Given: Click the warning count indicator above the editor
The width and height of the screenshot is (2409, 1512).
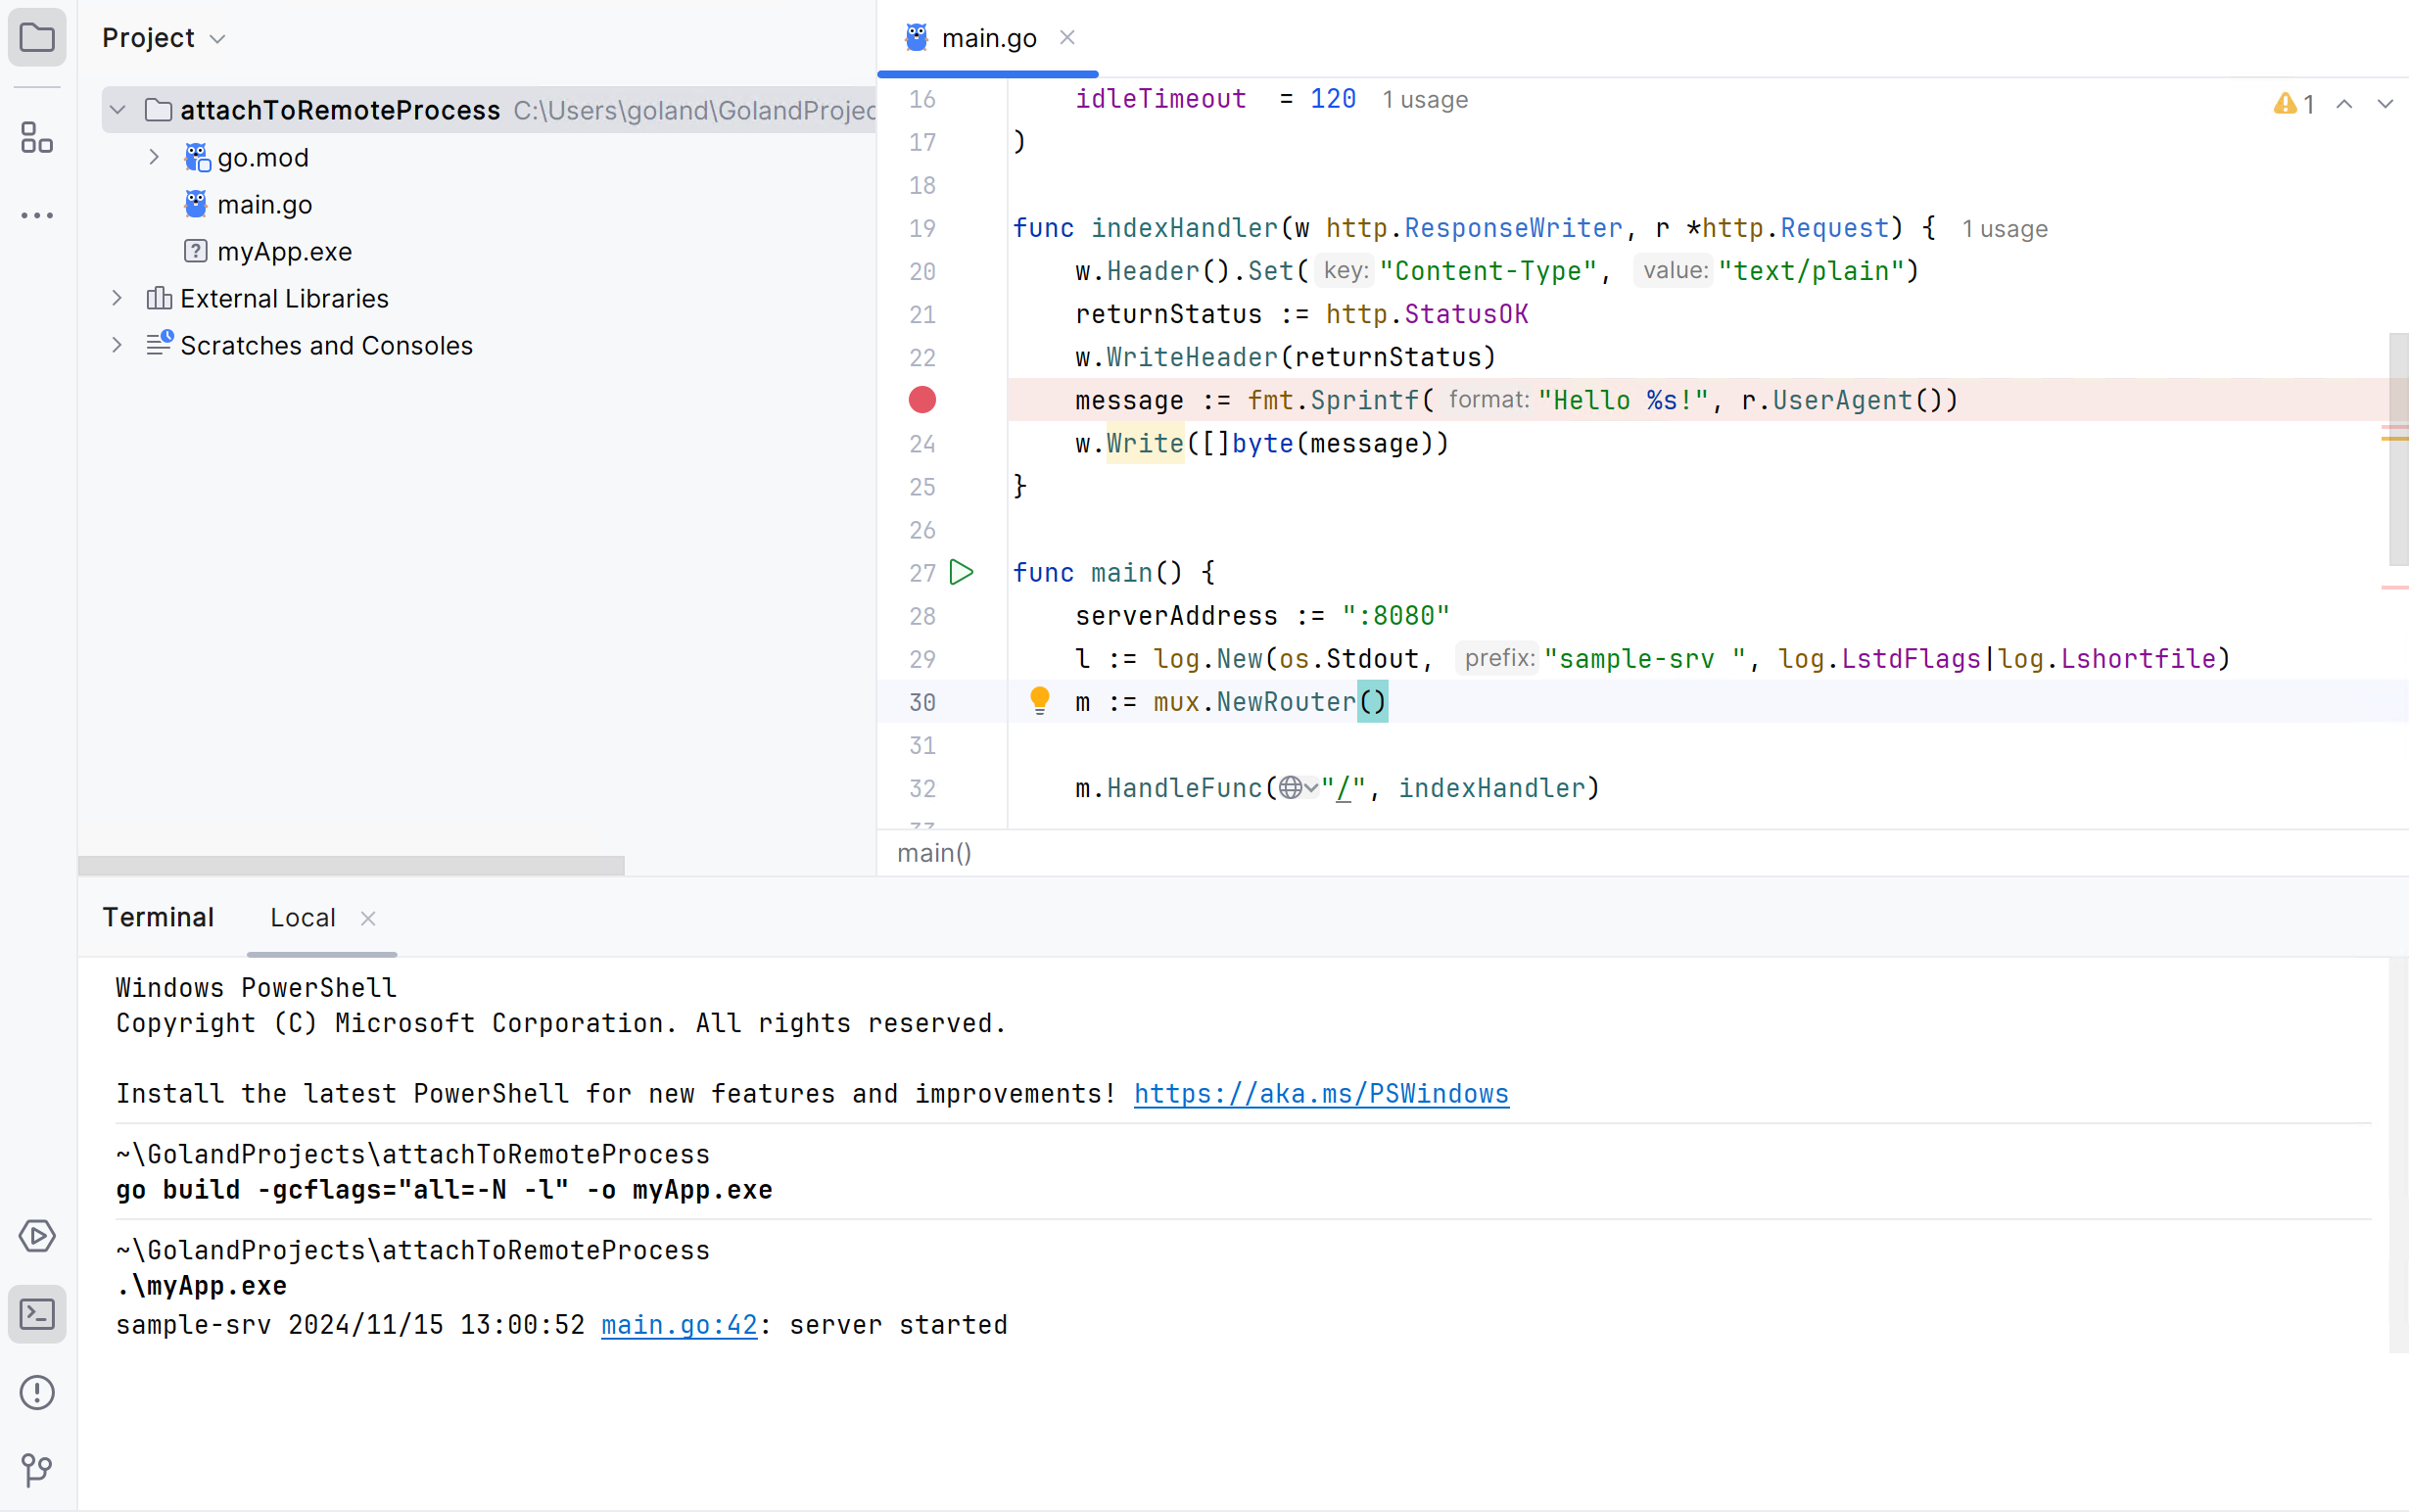Looking at the screenshot, I should 2294,103.
